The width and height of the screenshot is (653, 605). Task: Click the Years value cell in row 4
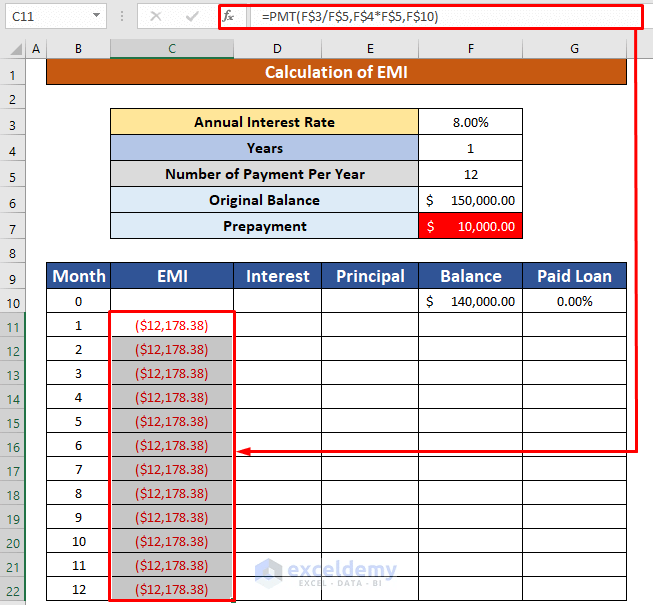click(x=471, y=148)
